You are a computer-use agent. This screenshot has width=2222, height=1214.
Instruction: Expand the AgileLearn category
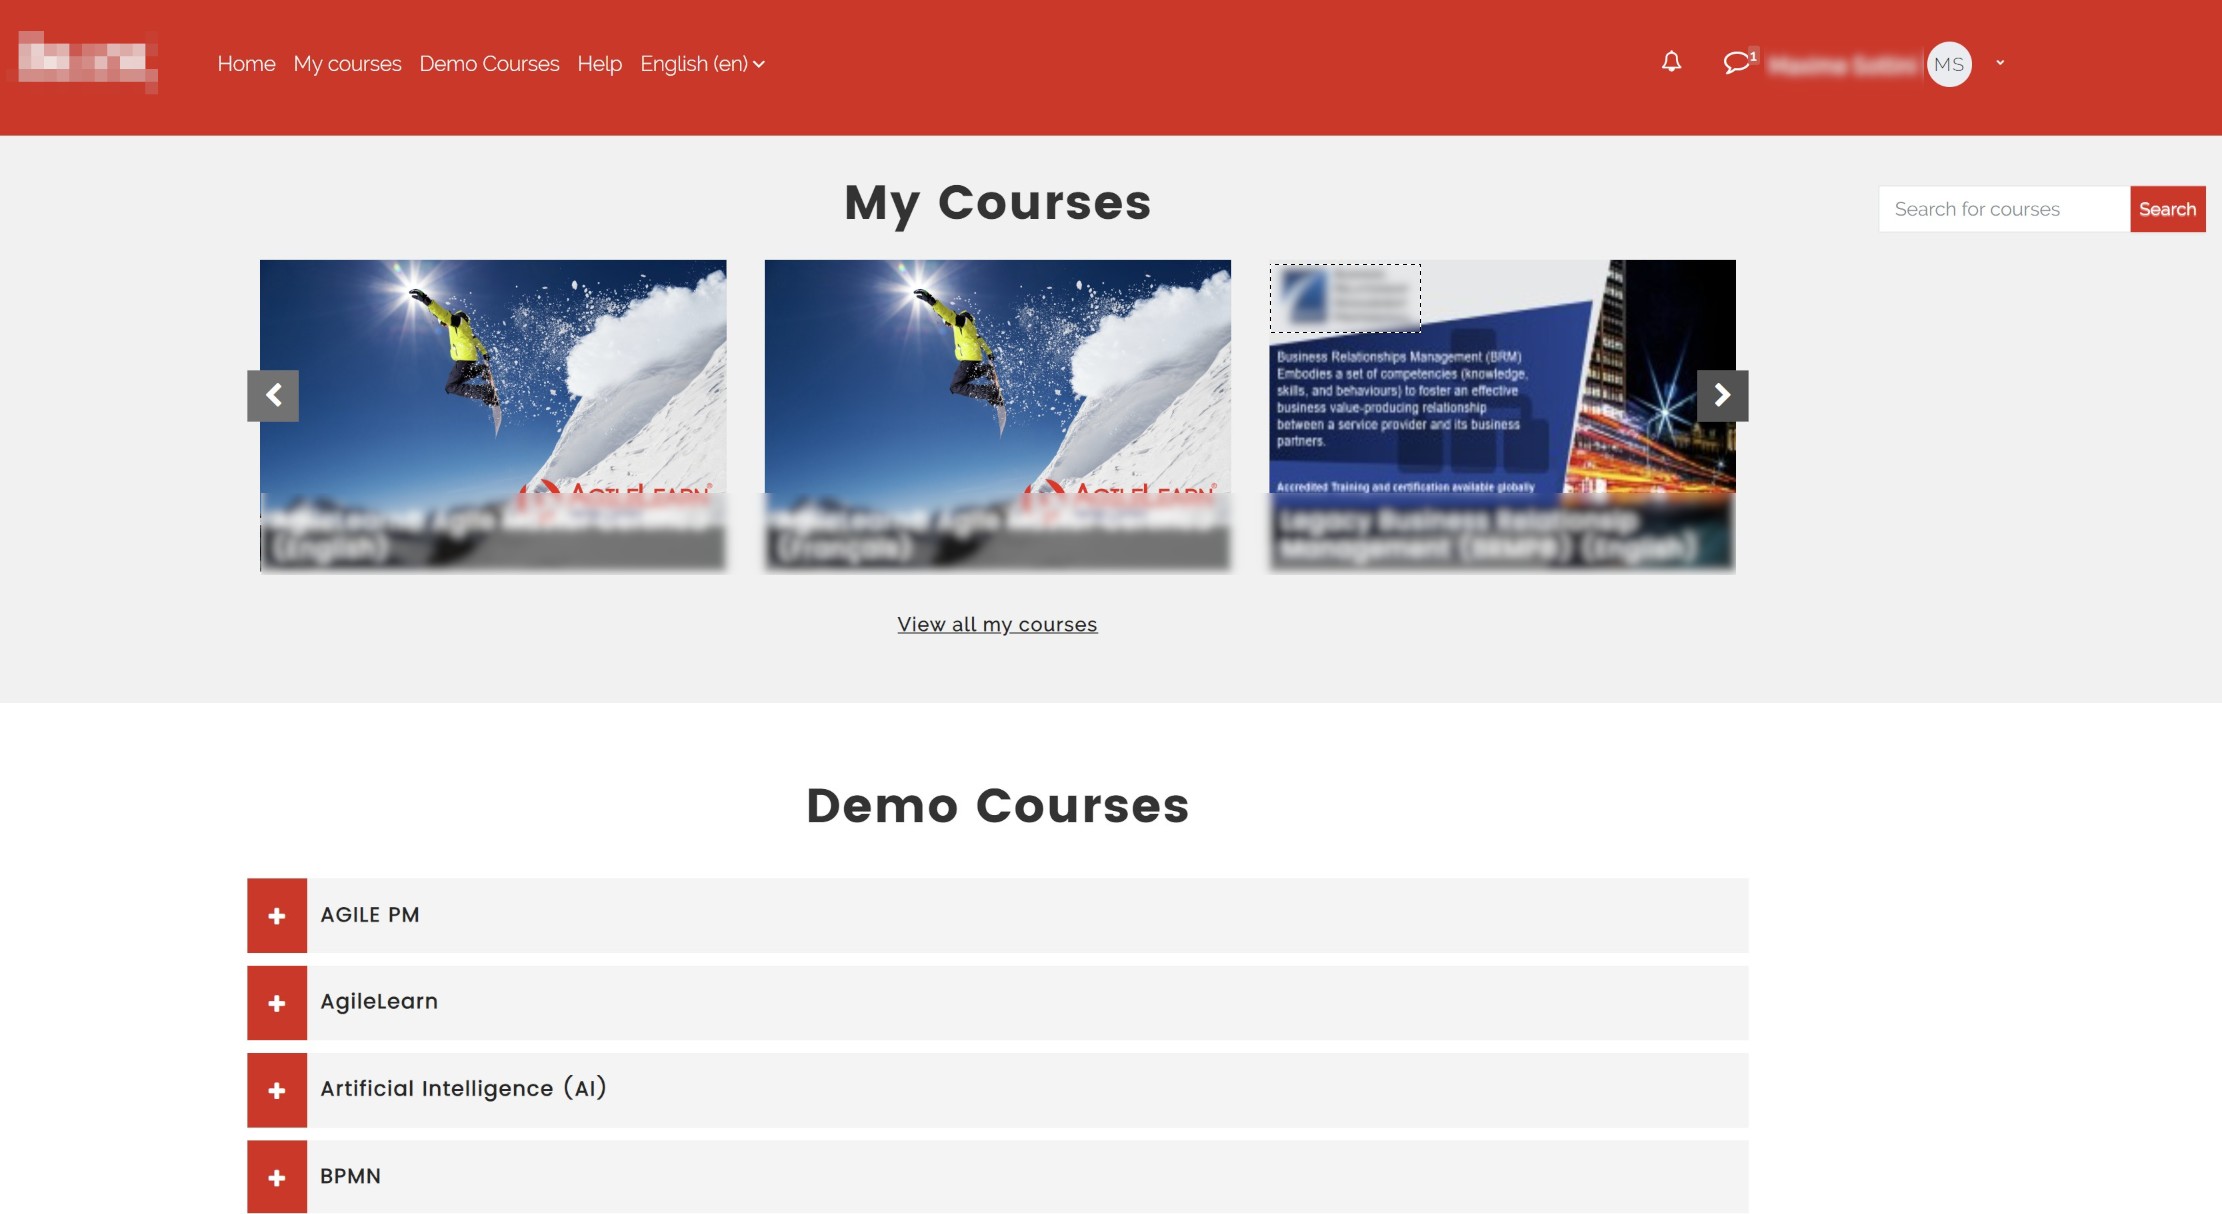click(276, 1001)
